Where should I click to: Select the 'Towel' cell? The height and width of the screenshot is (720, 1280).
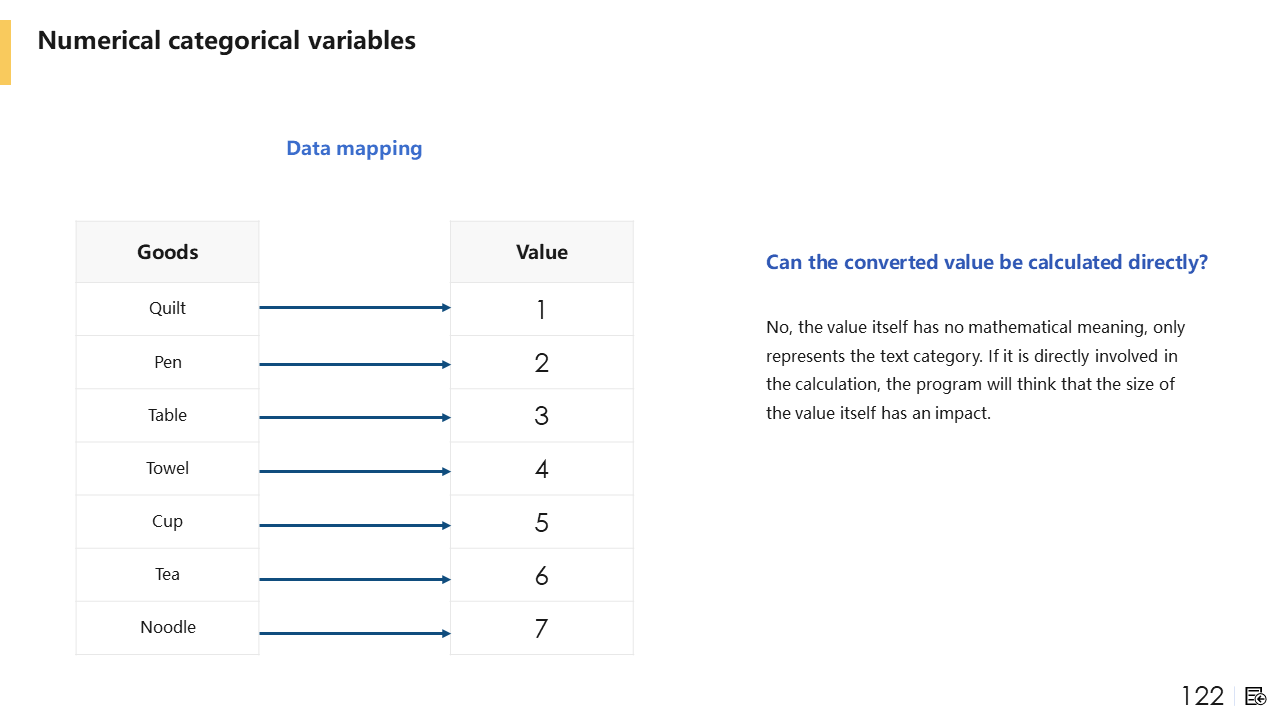[167, 468]
